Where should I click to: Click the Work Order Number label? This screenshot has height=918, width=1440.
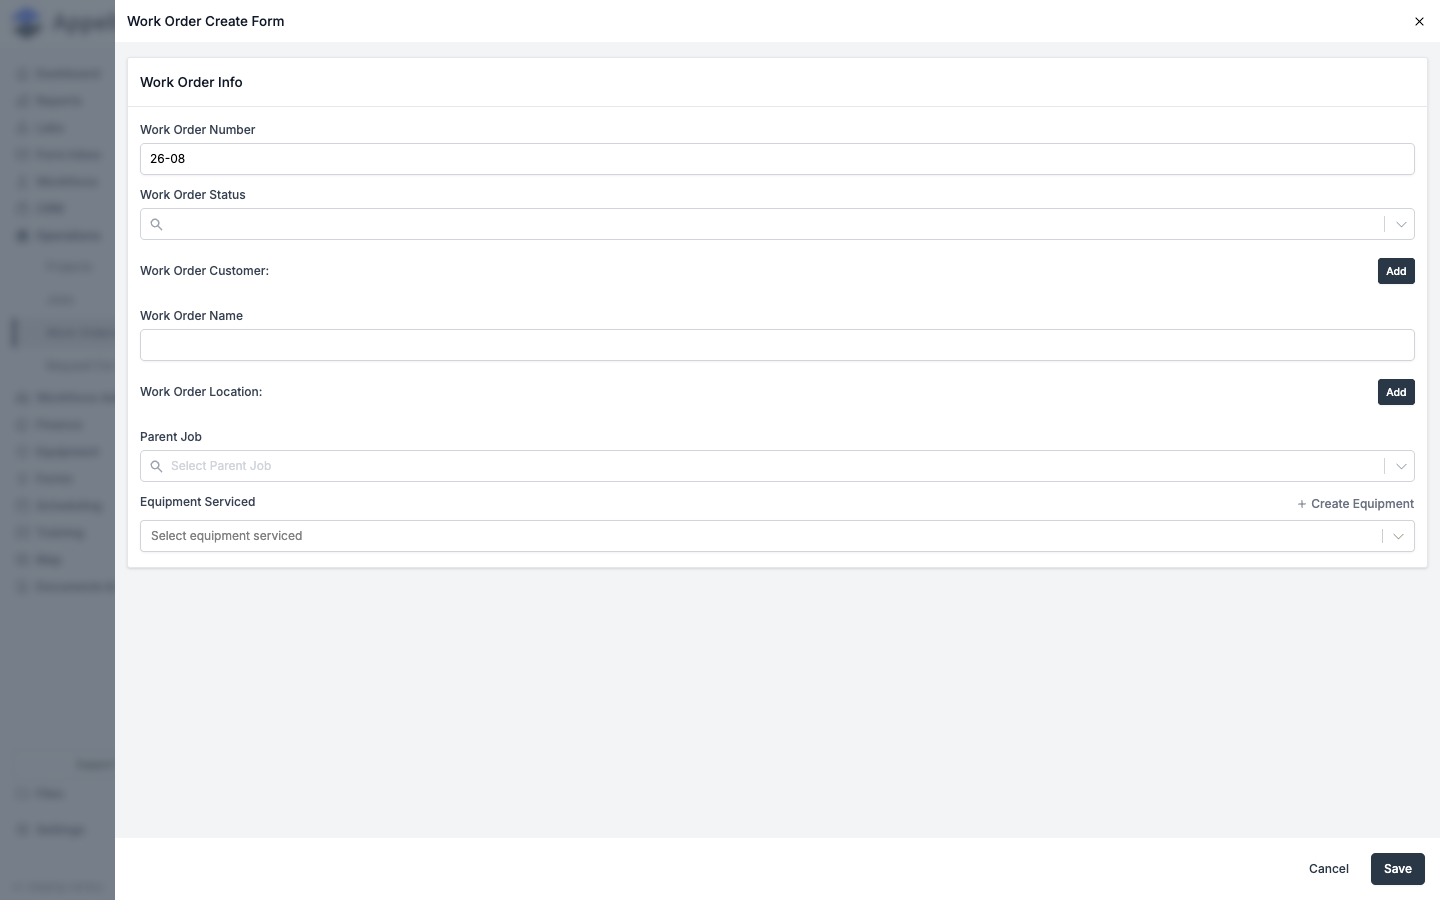click(197, 130)
